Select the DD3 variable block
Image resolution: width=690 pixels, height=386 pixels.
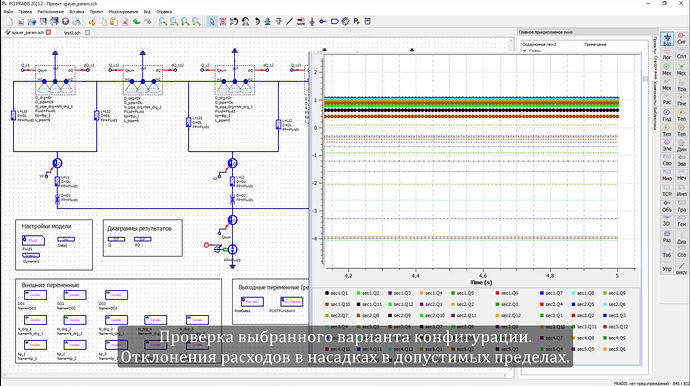pos(116,295)
